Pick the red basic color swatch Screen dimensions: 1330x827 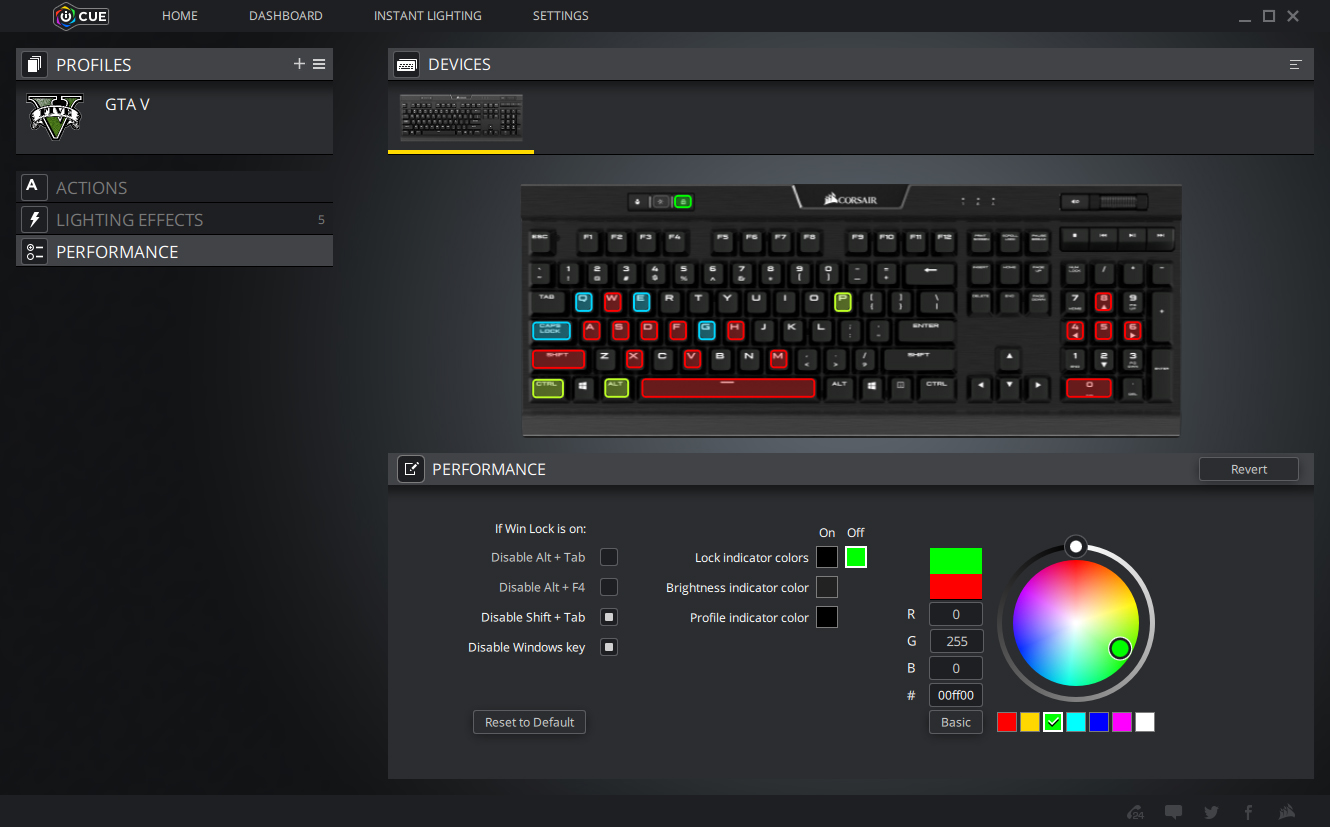click(x=1007, y=722)
